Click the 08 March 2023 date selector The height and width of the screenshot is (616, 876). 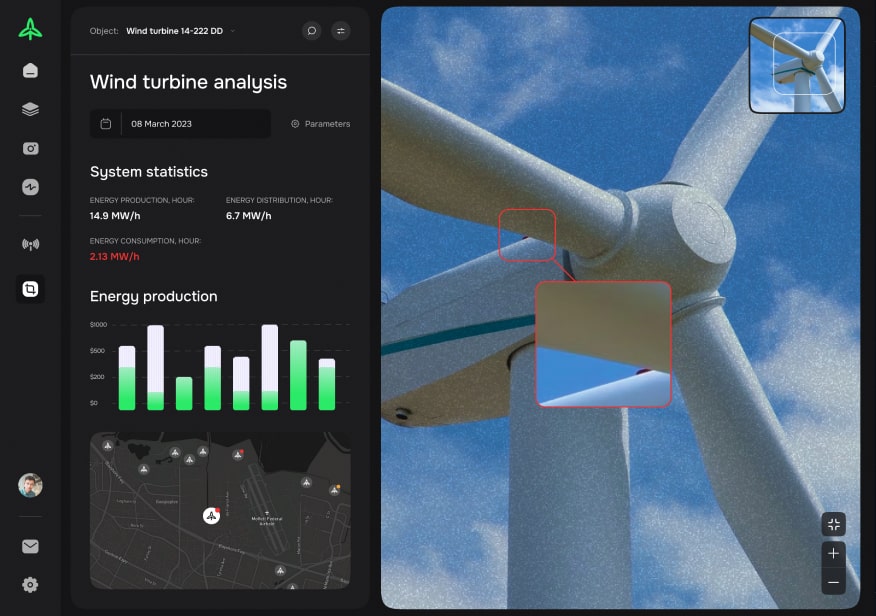pyautogui.click(x=180, y=123)
